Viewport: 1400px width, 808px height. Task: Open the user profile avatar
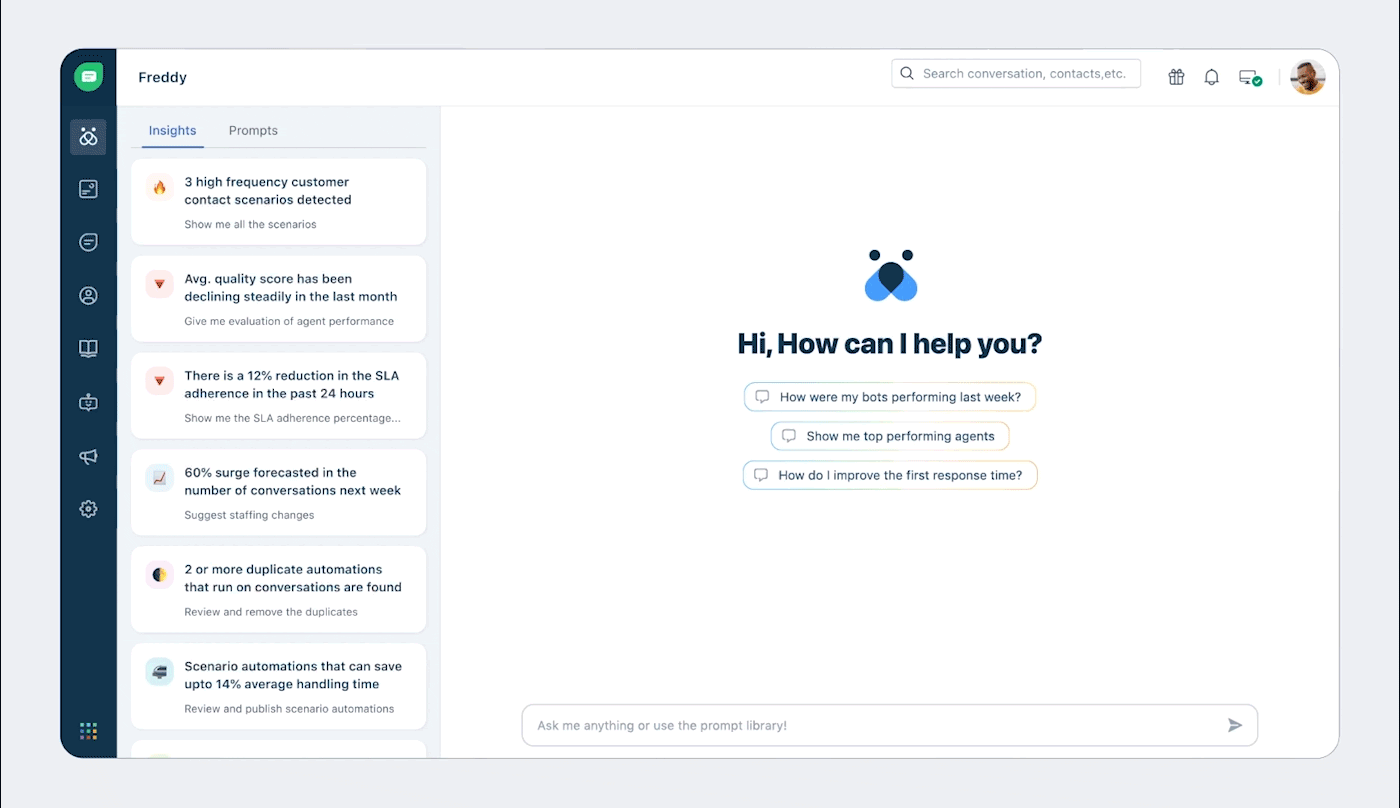click(x=1307, y=77)
